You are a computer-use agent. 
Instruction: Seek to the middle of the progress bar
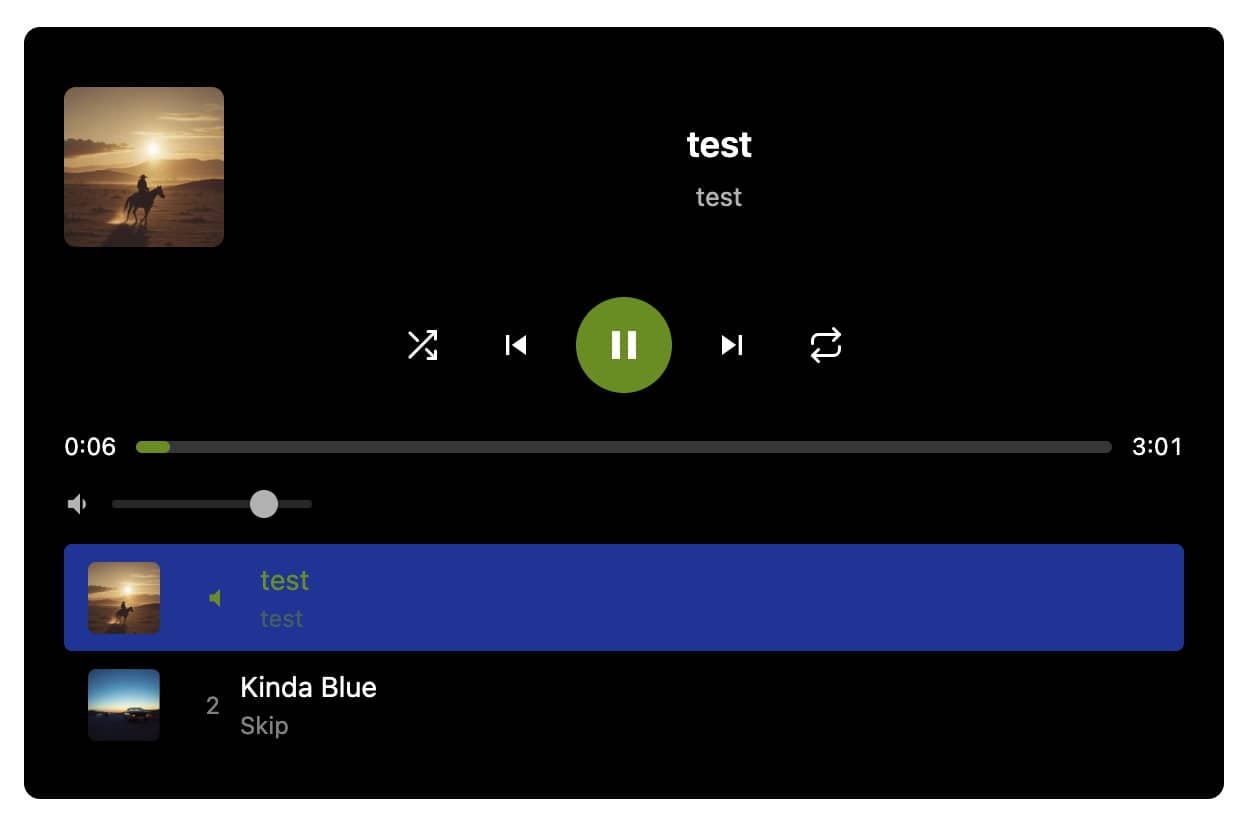(x=624, y=447)
